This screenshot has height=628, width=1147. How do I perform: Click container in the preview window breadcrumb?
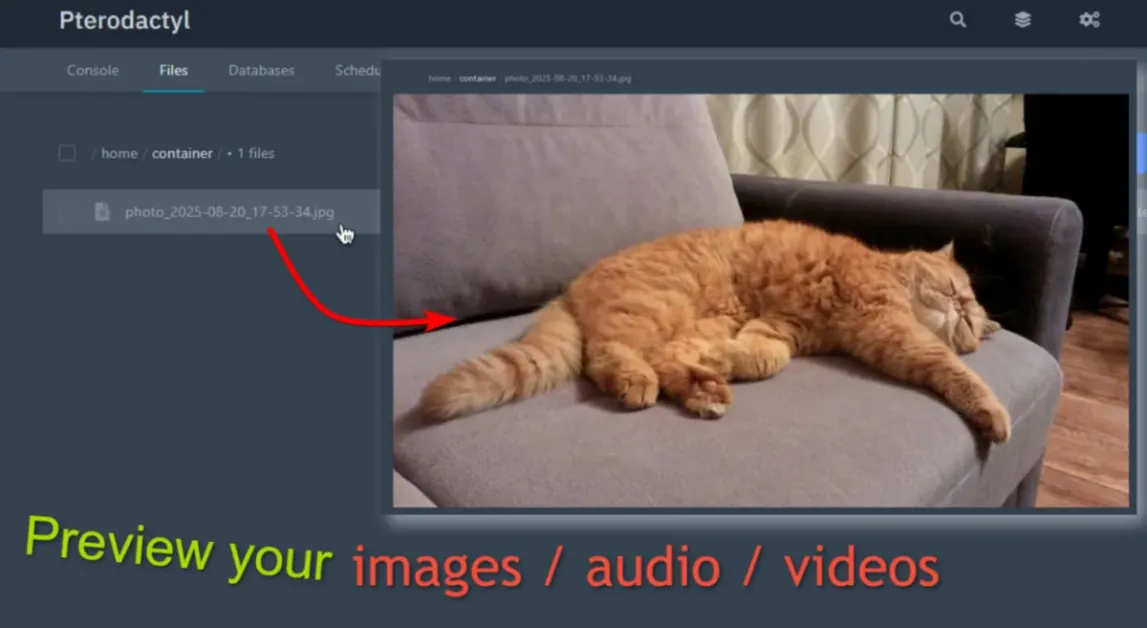pyautogui.click(x=478, y=78)
